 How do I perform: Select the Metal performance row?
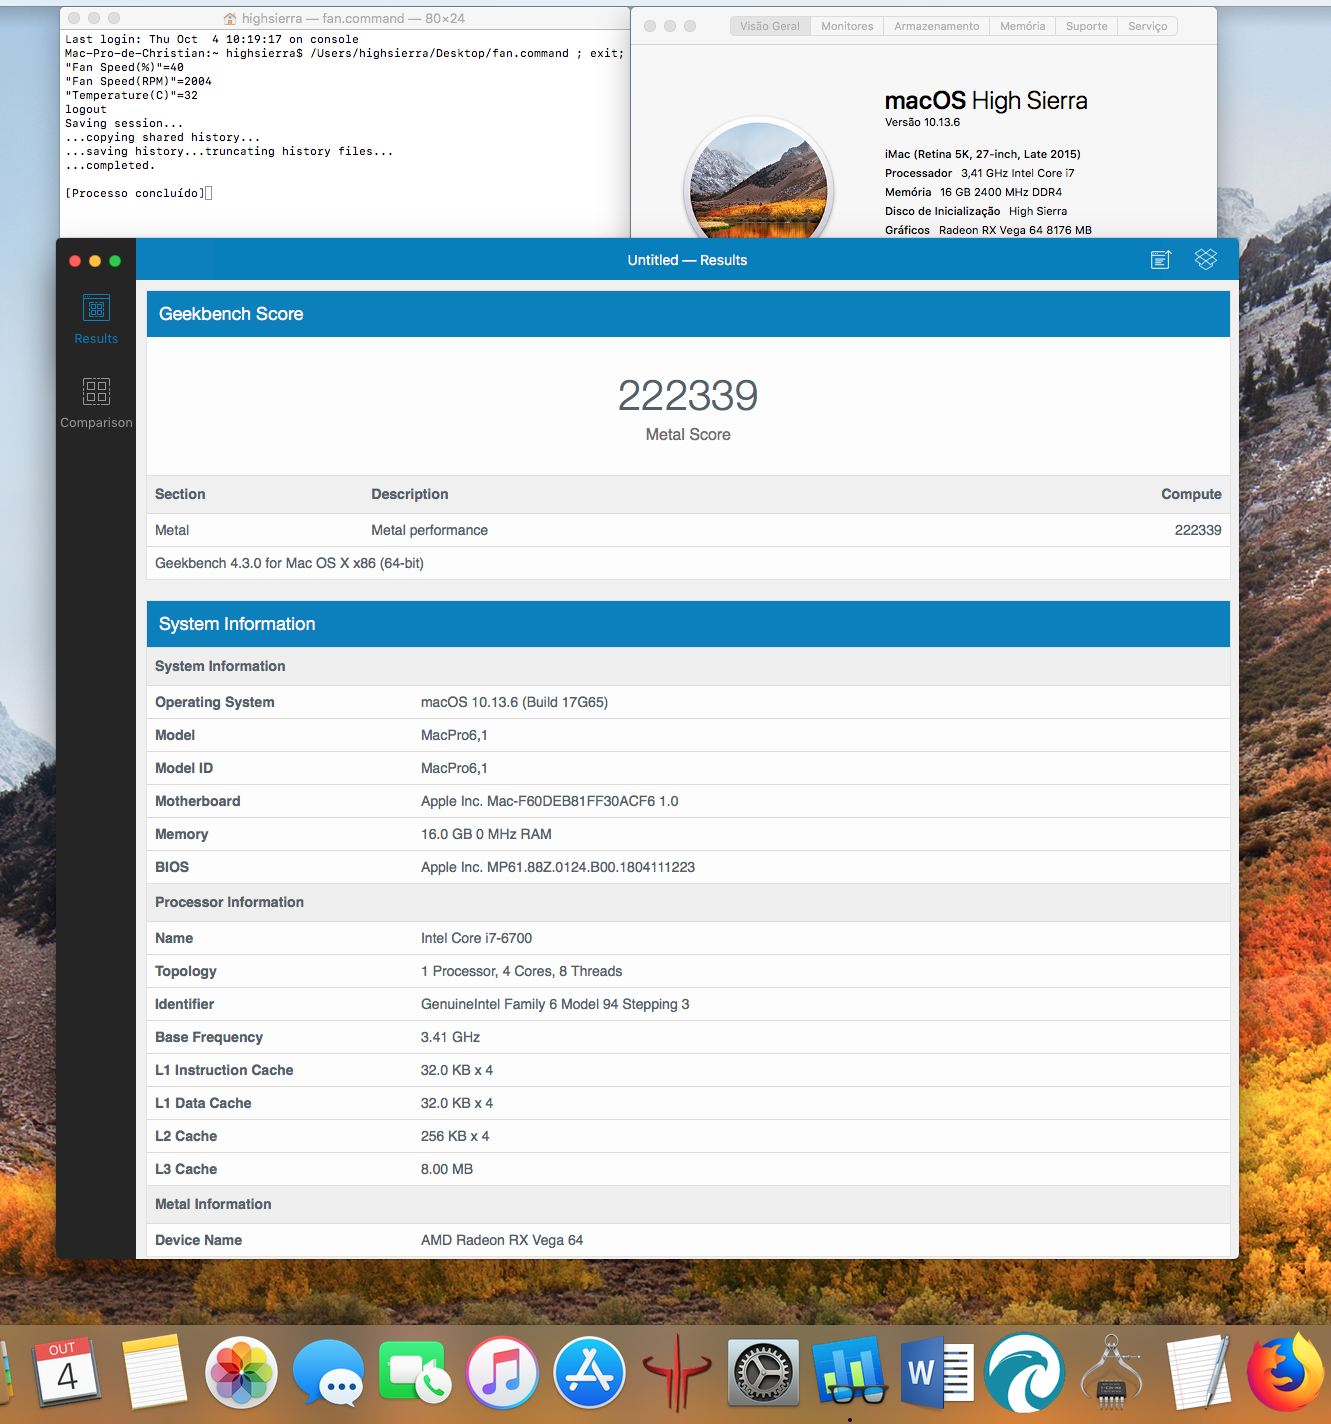(x=688, y=530)
